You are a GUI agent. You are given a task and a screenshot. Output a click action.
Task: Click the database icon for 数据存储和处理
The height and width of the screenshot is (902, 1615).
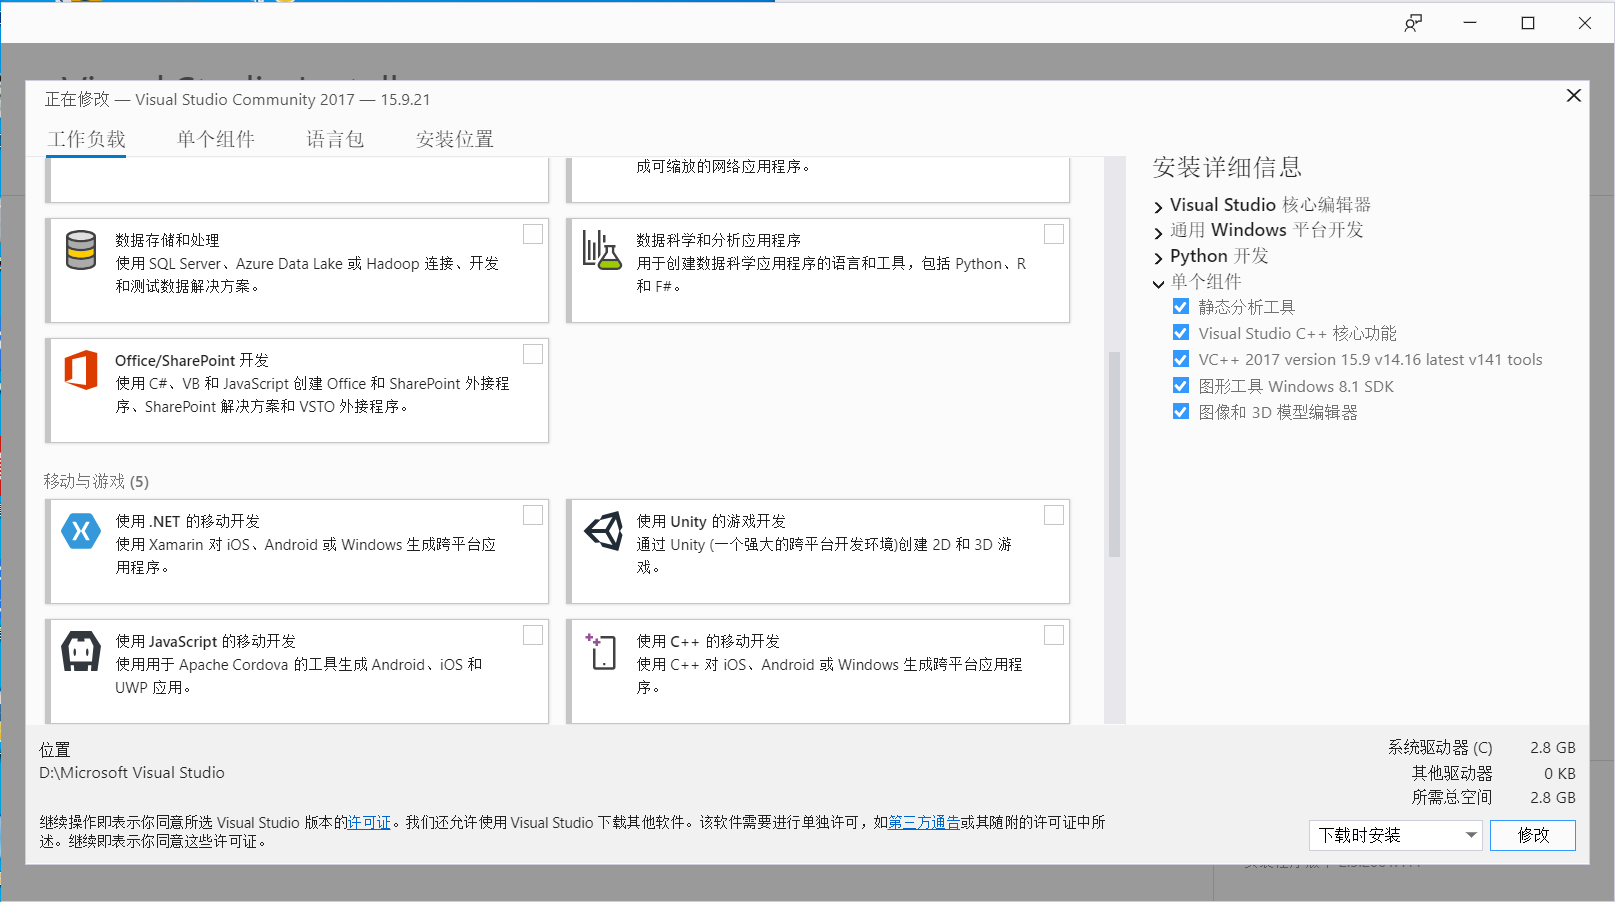(81, 250)
